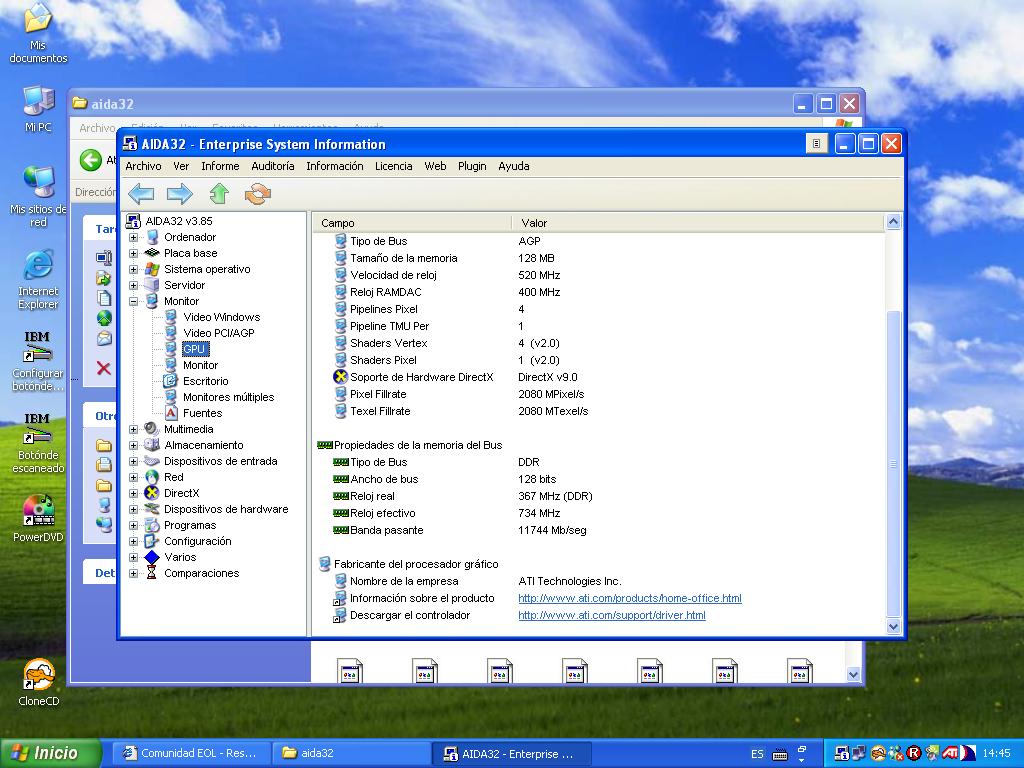Go up one level with green arrow
This screenshot has width=1024, height=768.
[219, 193]
